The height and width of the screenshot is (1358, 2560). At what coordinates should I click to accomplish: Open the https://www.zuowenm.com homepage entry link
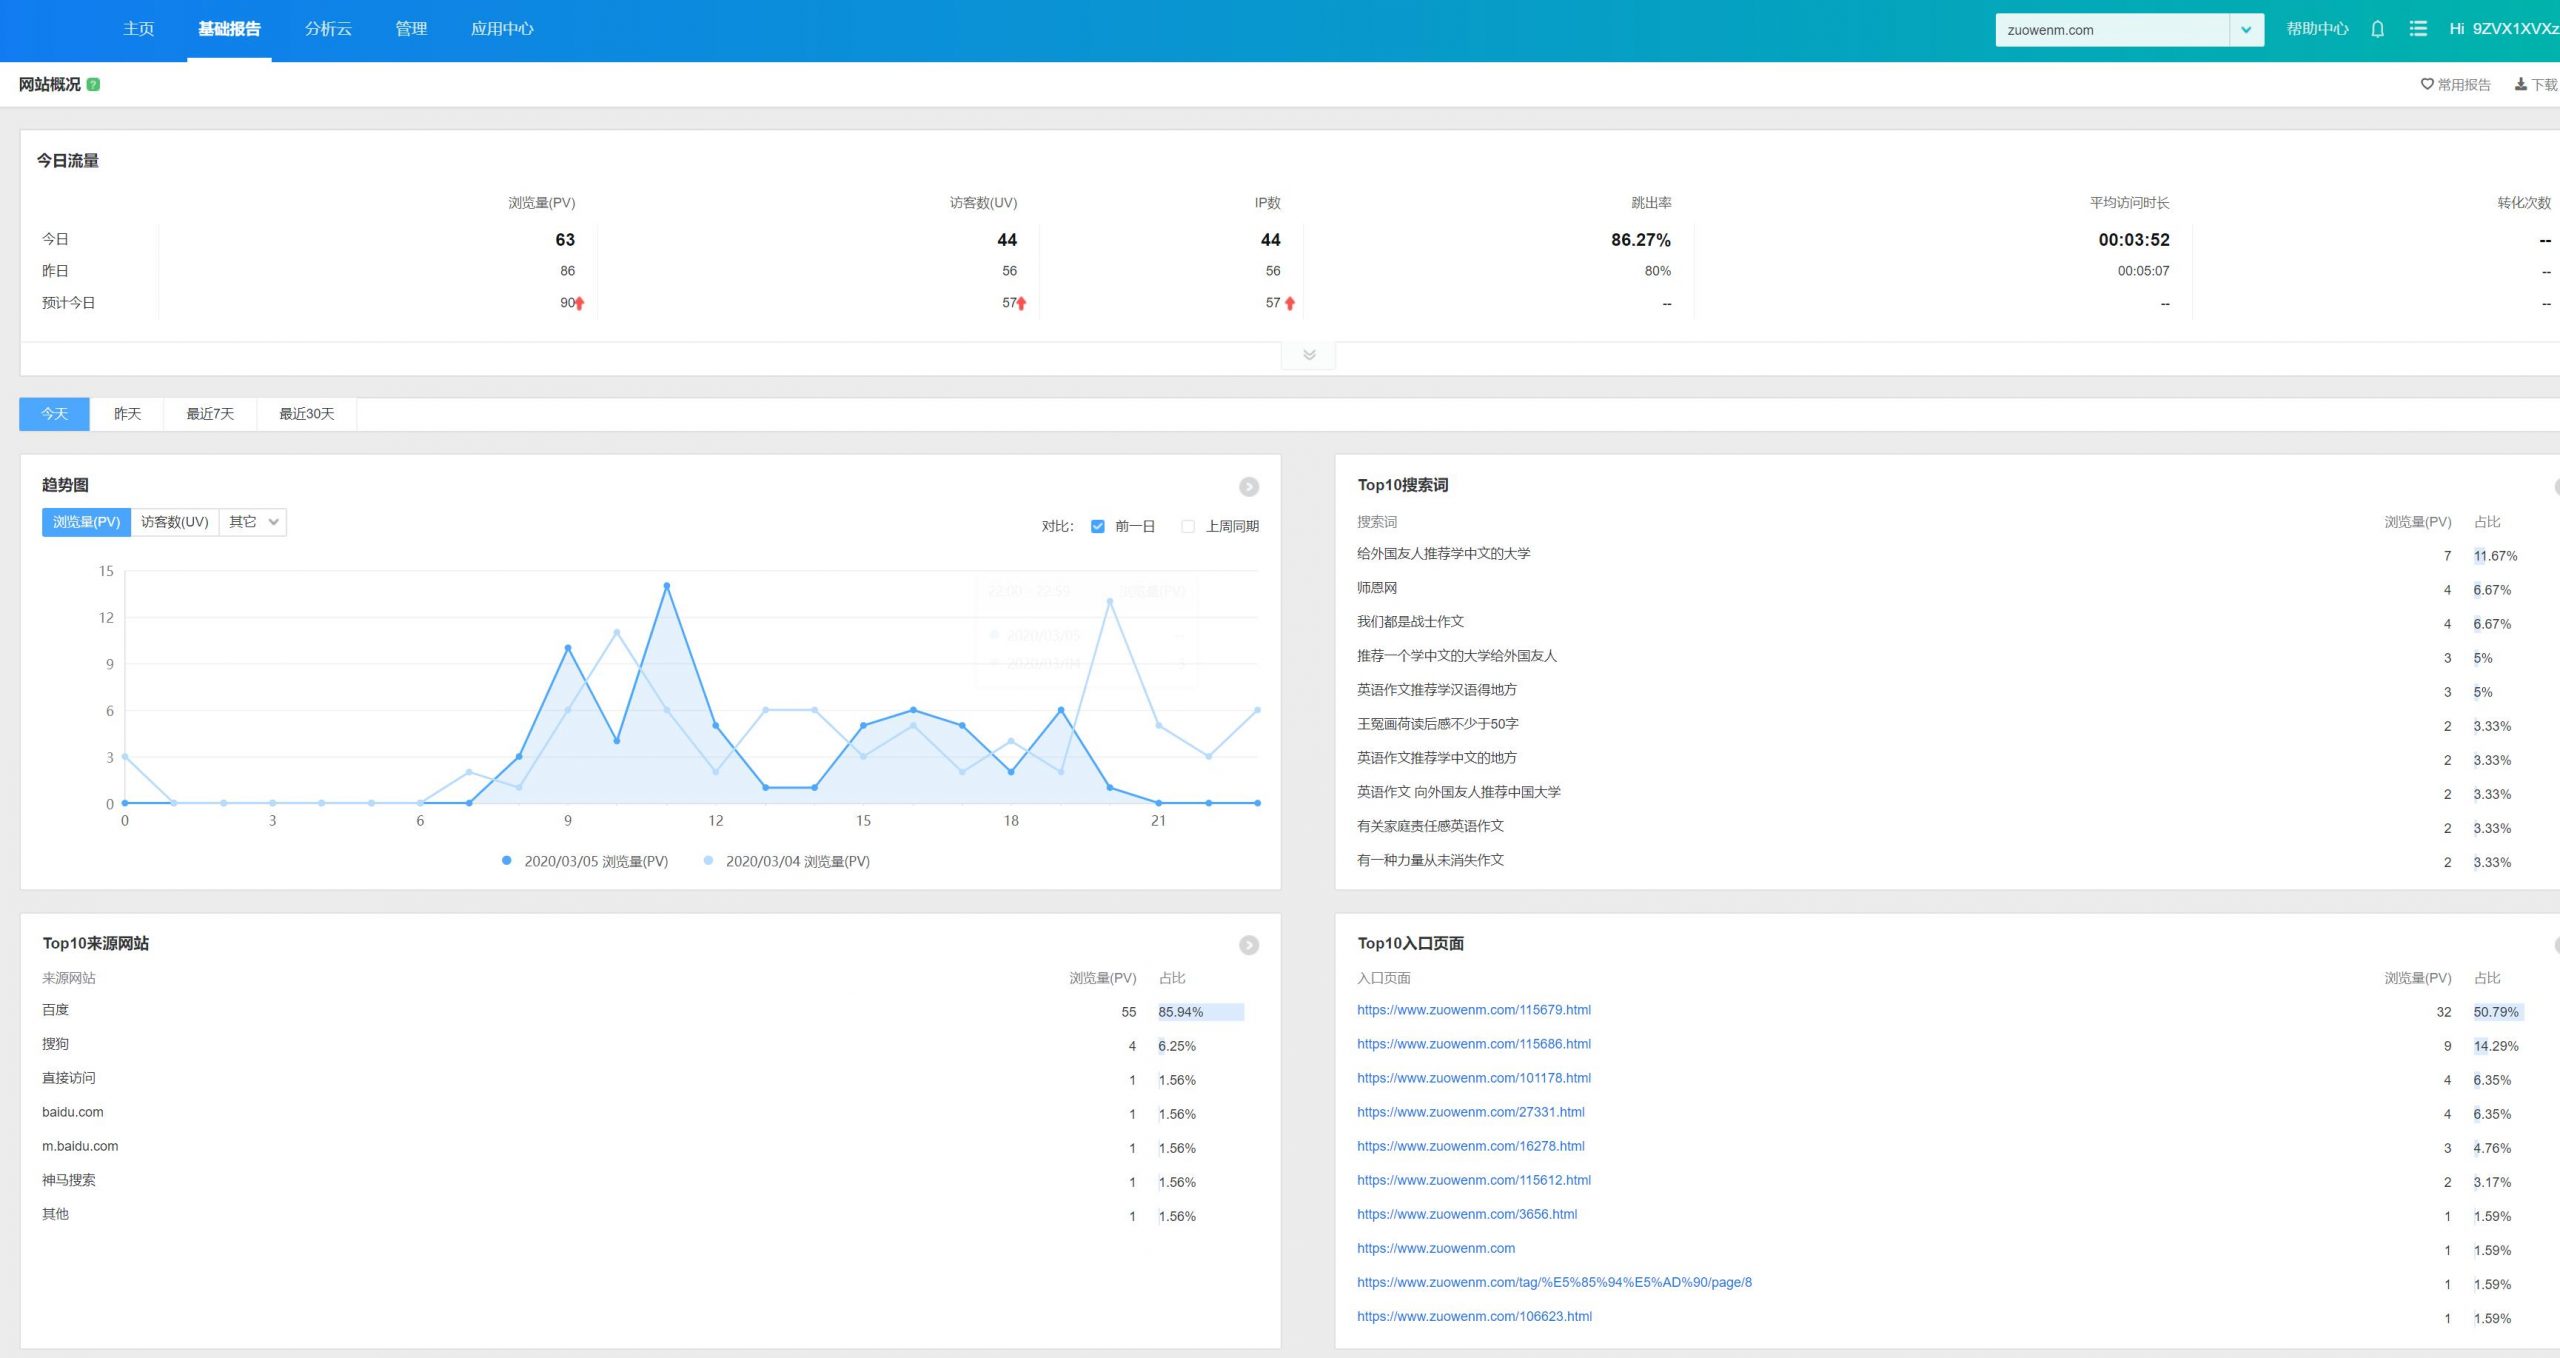point(1436,1248)
